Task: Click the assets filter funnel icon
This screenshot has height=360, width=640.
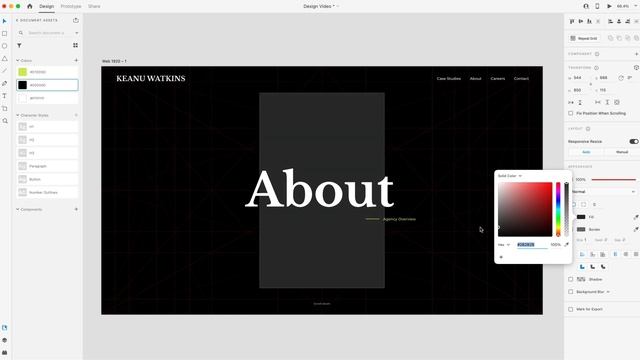Action: tap(19, 45)
